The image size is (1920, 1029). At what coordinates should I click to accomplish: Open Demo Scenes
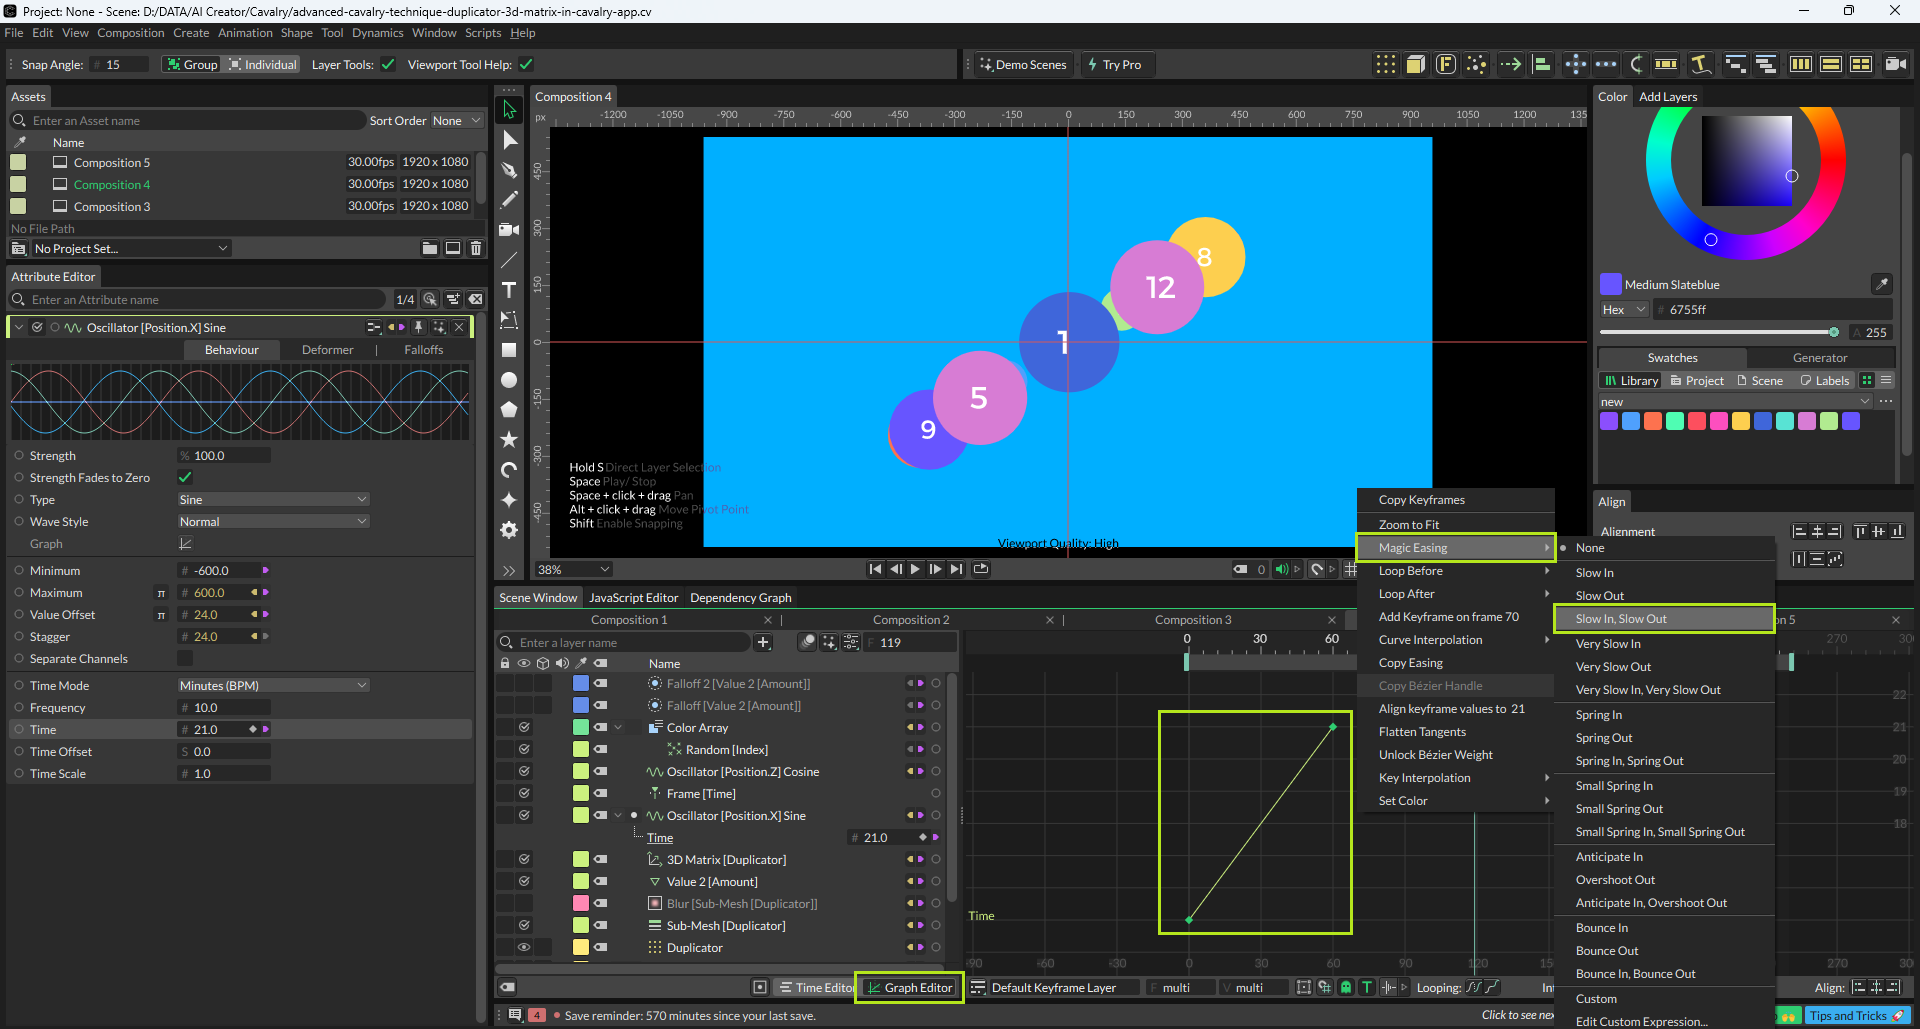coord(1022,65)
